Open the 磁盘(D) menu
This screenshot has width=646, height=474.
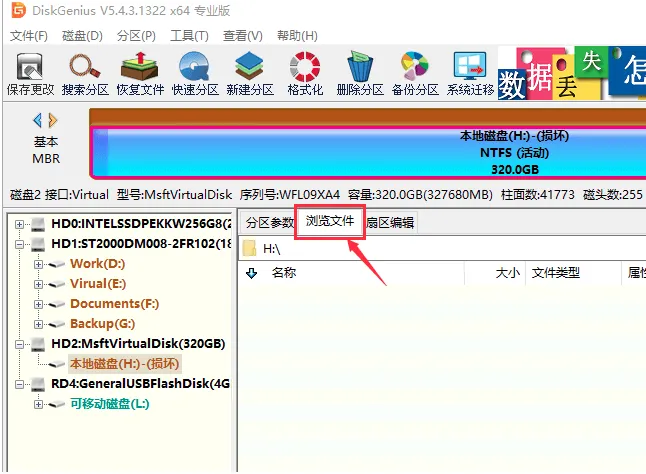[x=82, y=36]
